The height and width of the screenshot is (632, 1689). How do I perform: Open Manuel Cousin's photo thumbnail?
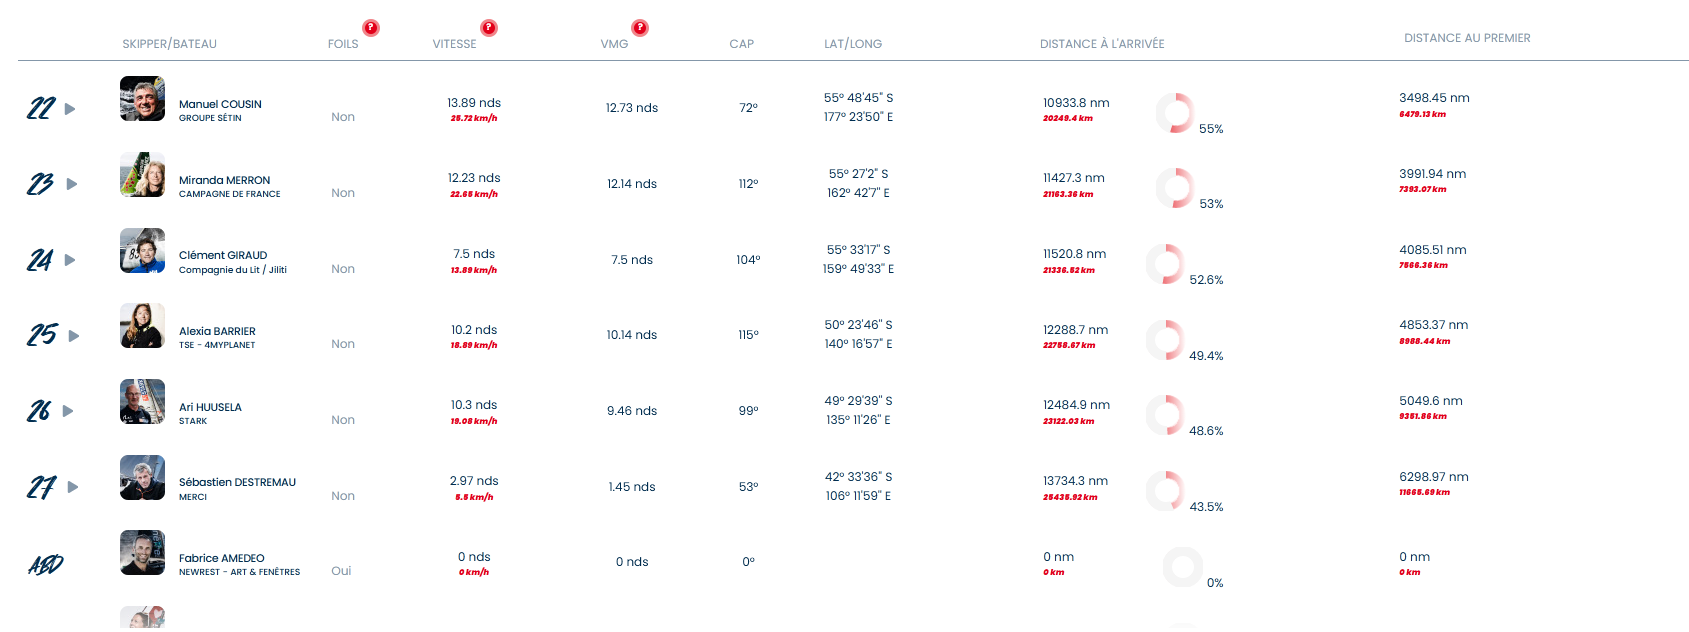[x=142, y=99]
